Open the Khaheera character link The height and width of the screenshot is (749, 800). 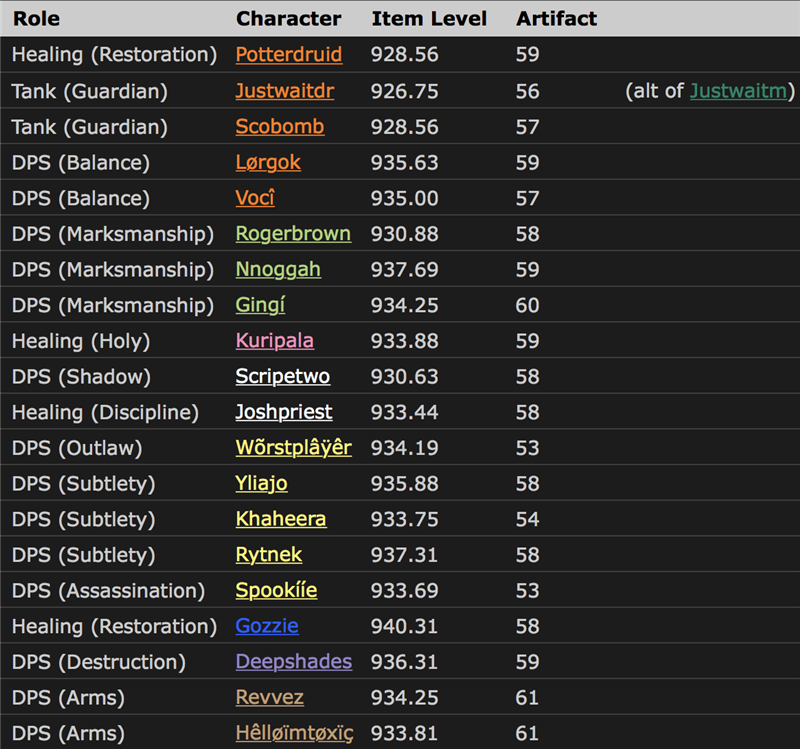click(x=281, y=519)
